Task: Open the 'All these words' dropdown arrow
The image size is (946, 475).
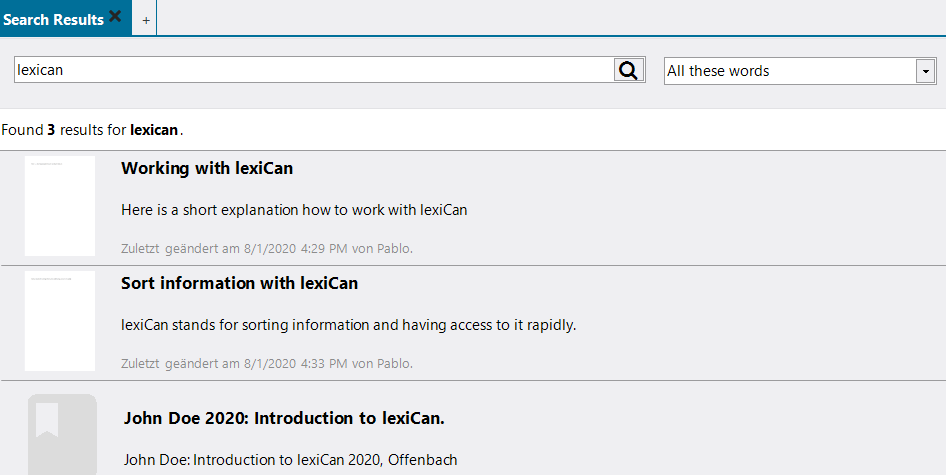Action: click(x=925, y=71)
